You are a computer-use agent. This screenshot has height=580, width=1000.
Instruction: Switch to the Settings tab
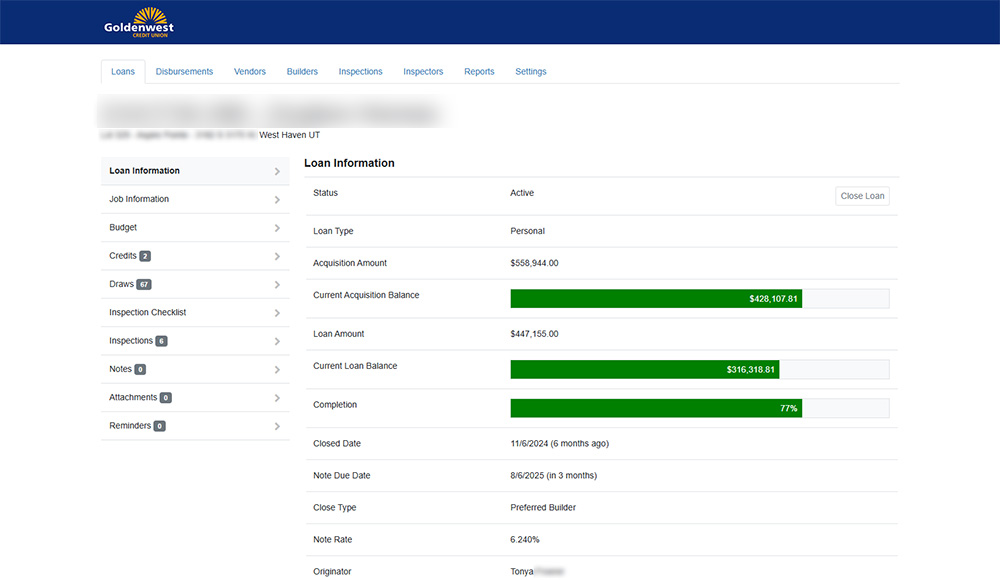(x=531, y=71)
